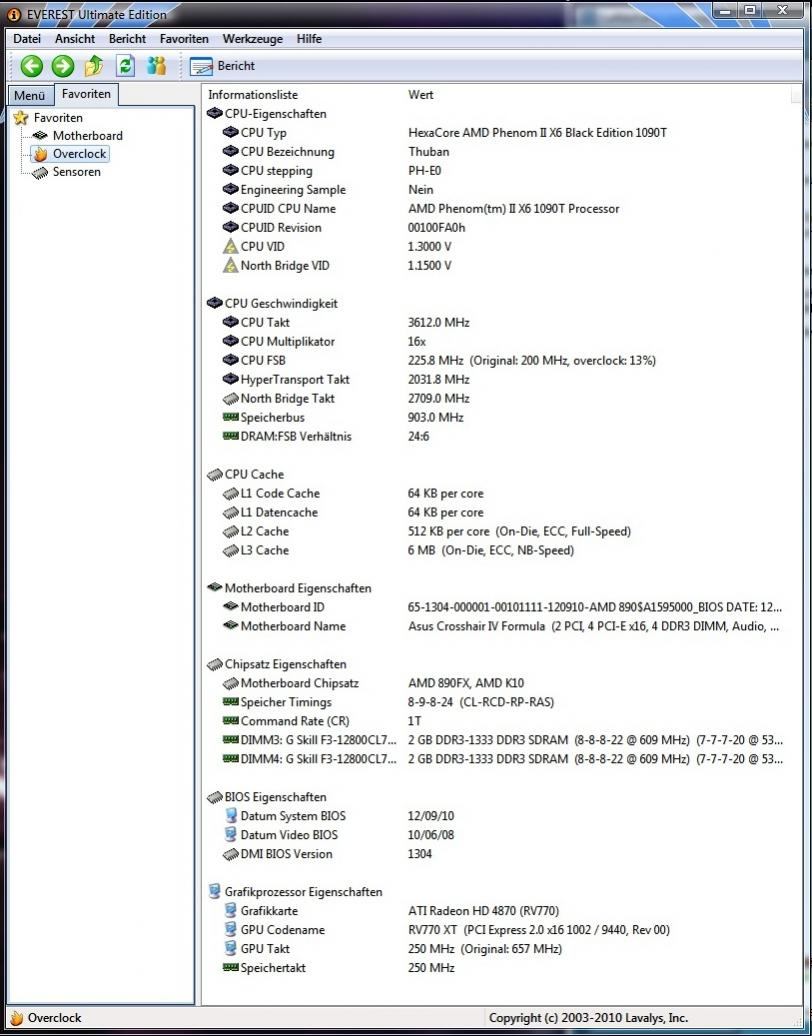The width and height of the screenshot is (812, 1036).
Task: Click the CPU Takt row icon
Action: pos(231,322)
